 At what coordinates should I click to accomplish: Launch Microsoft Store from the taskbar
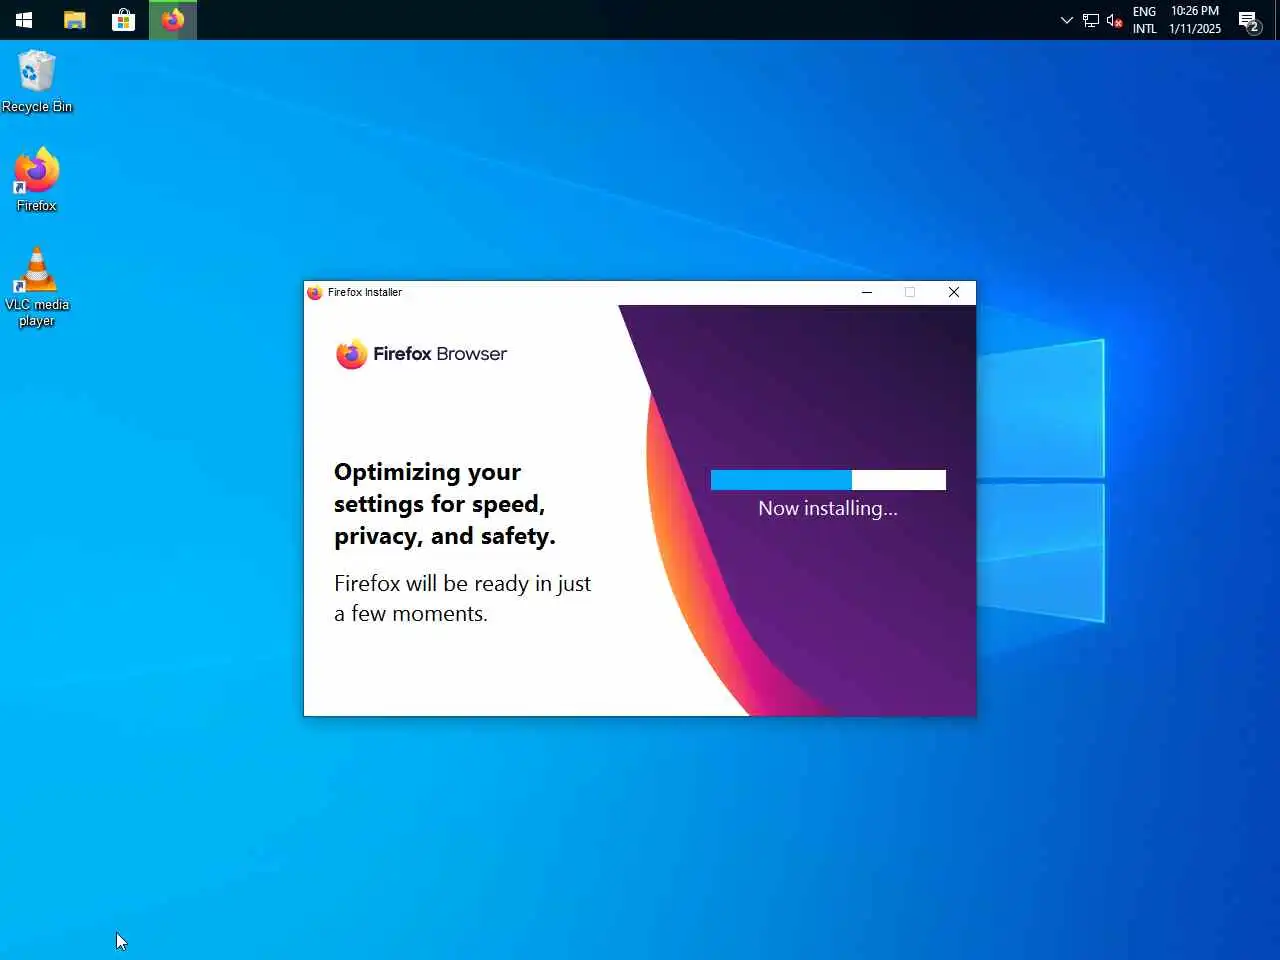123,20
